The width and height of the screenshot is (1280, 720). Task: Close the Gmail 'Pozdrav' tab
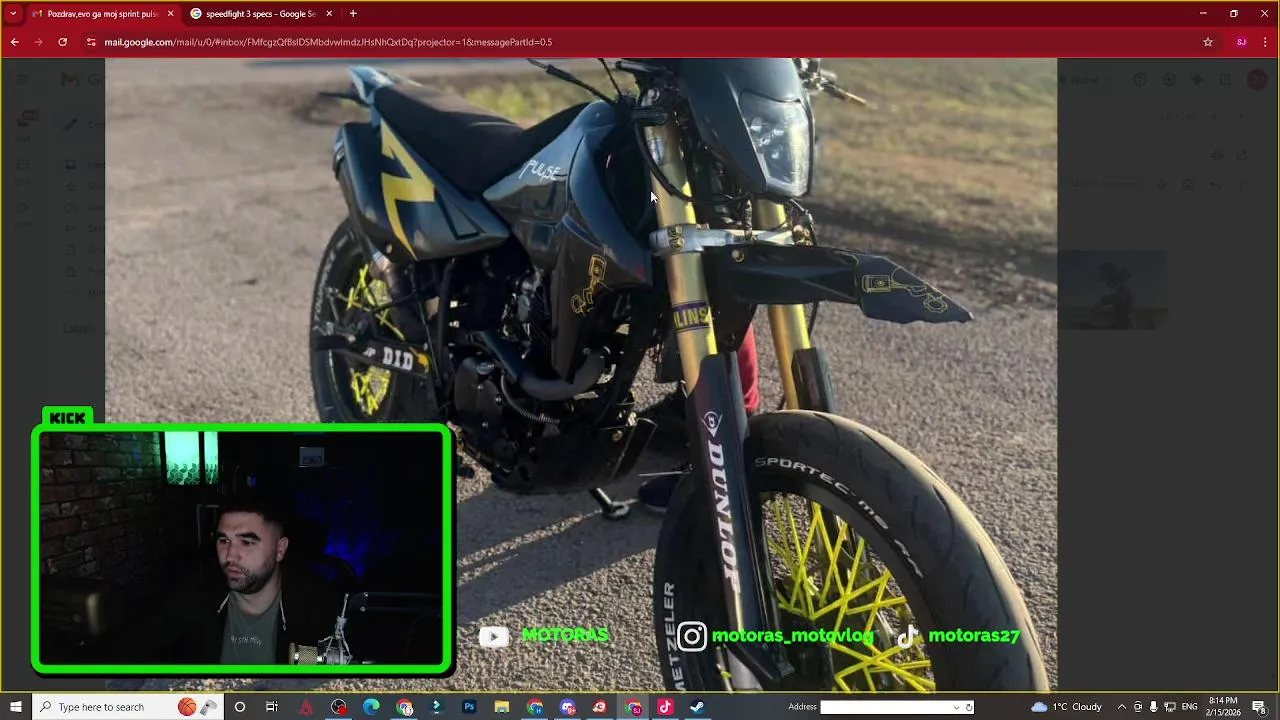click(x=170, y=14)
